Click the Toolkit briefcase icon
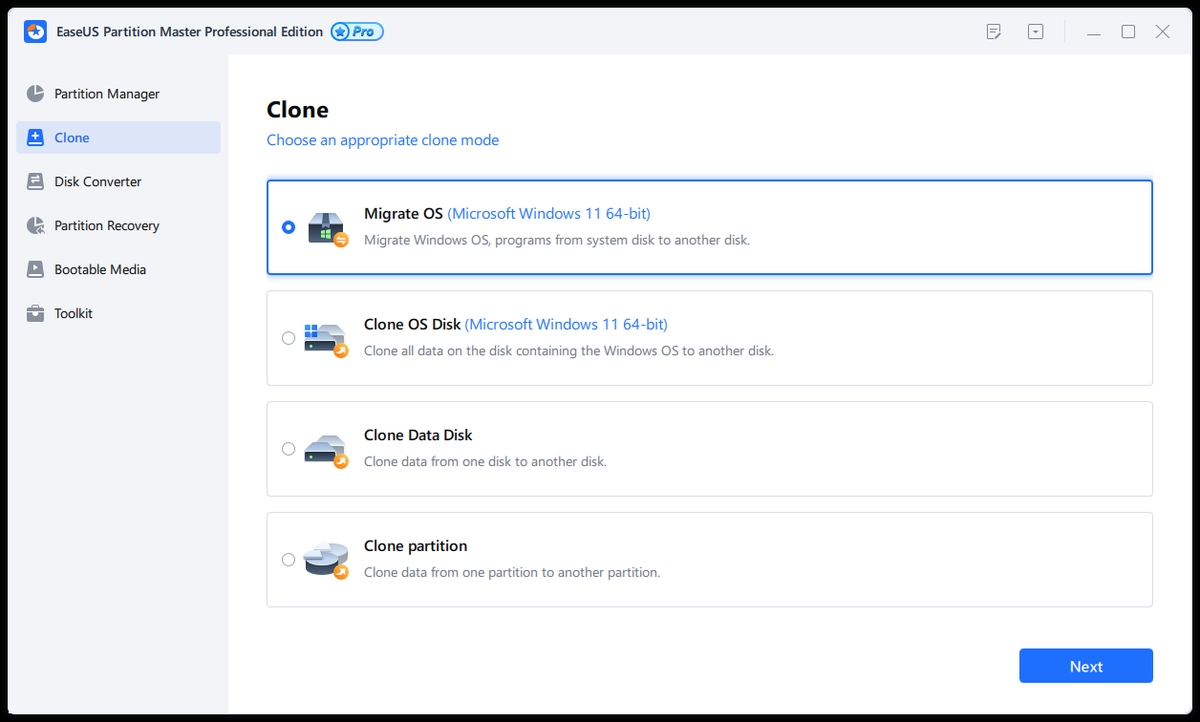 36,314
